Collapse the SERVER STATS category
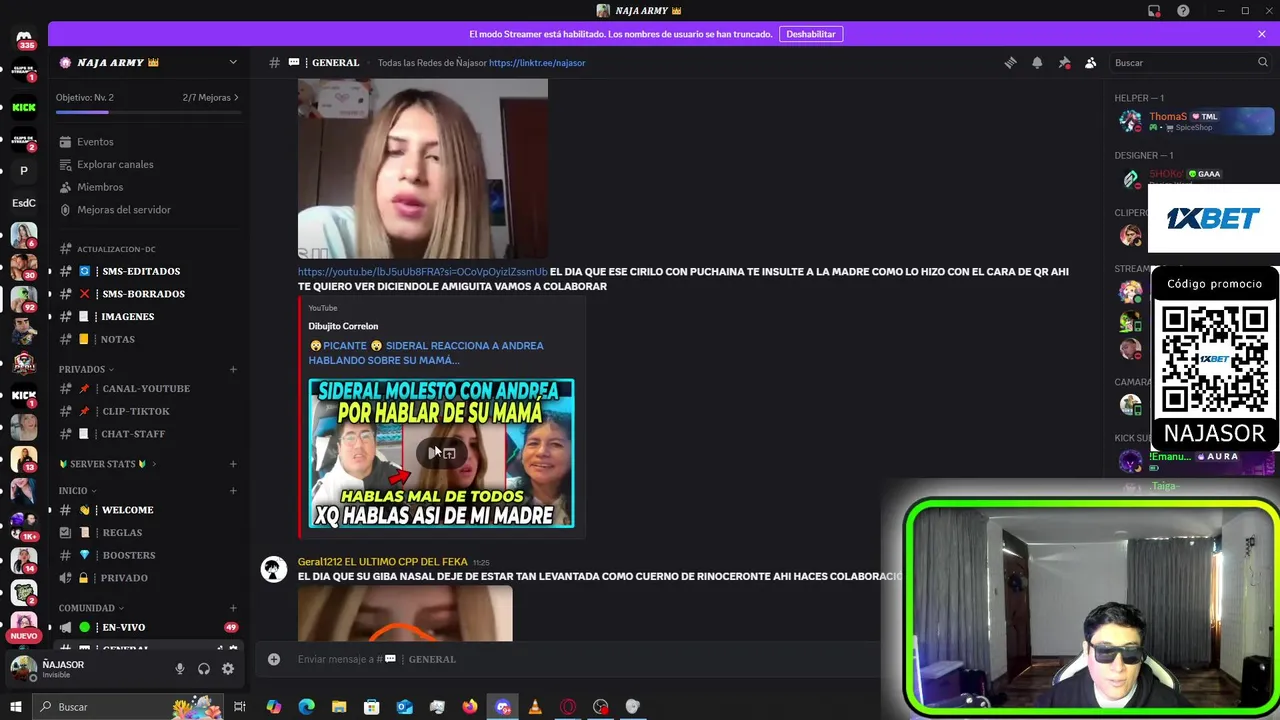This screenshot has width=1280, height=720. tap(107, 464)
